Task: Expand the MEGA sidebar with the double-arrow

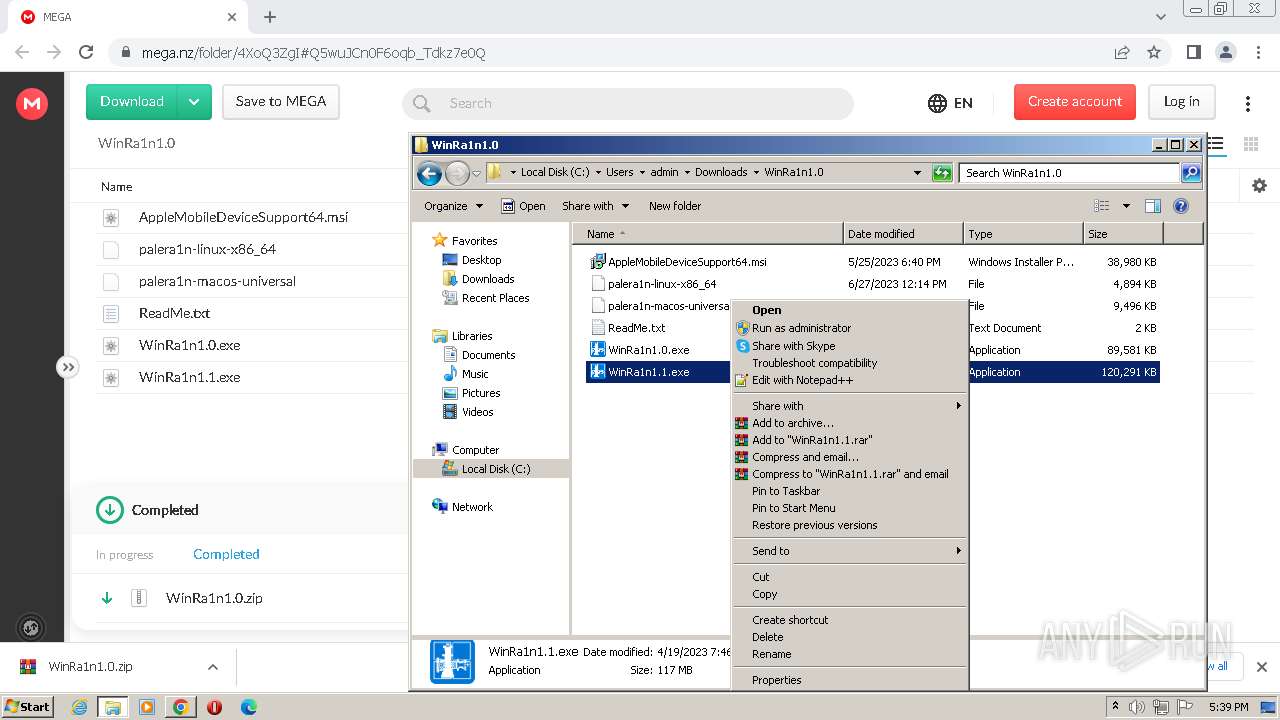Action: coord(67,367)
